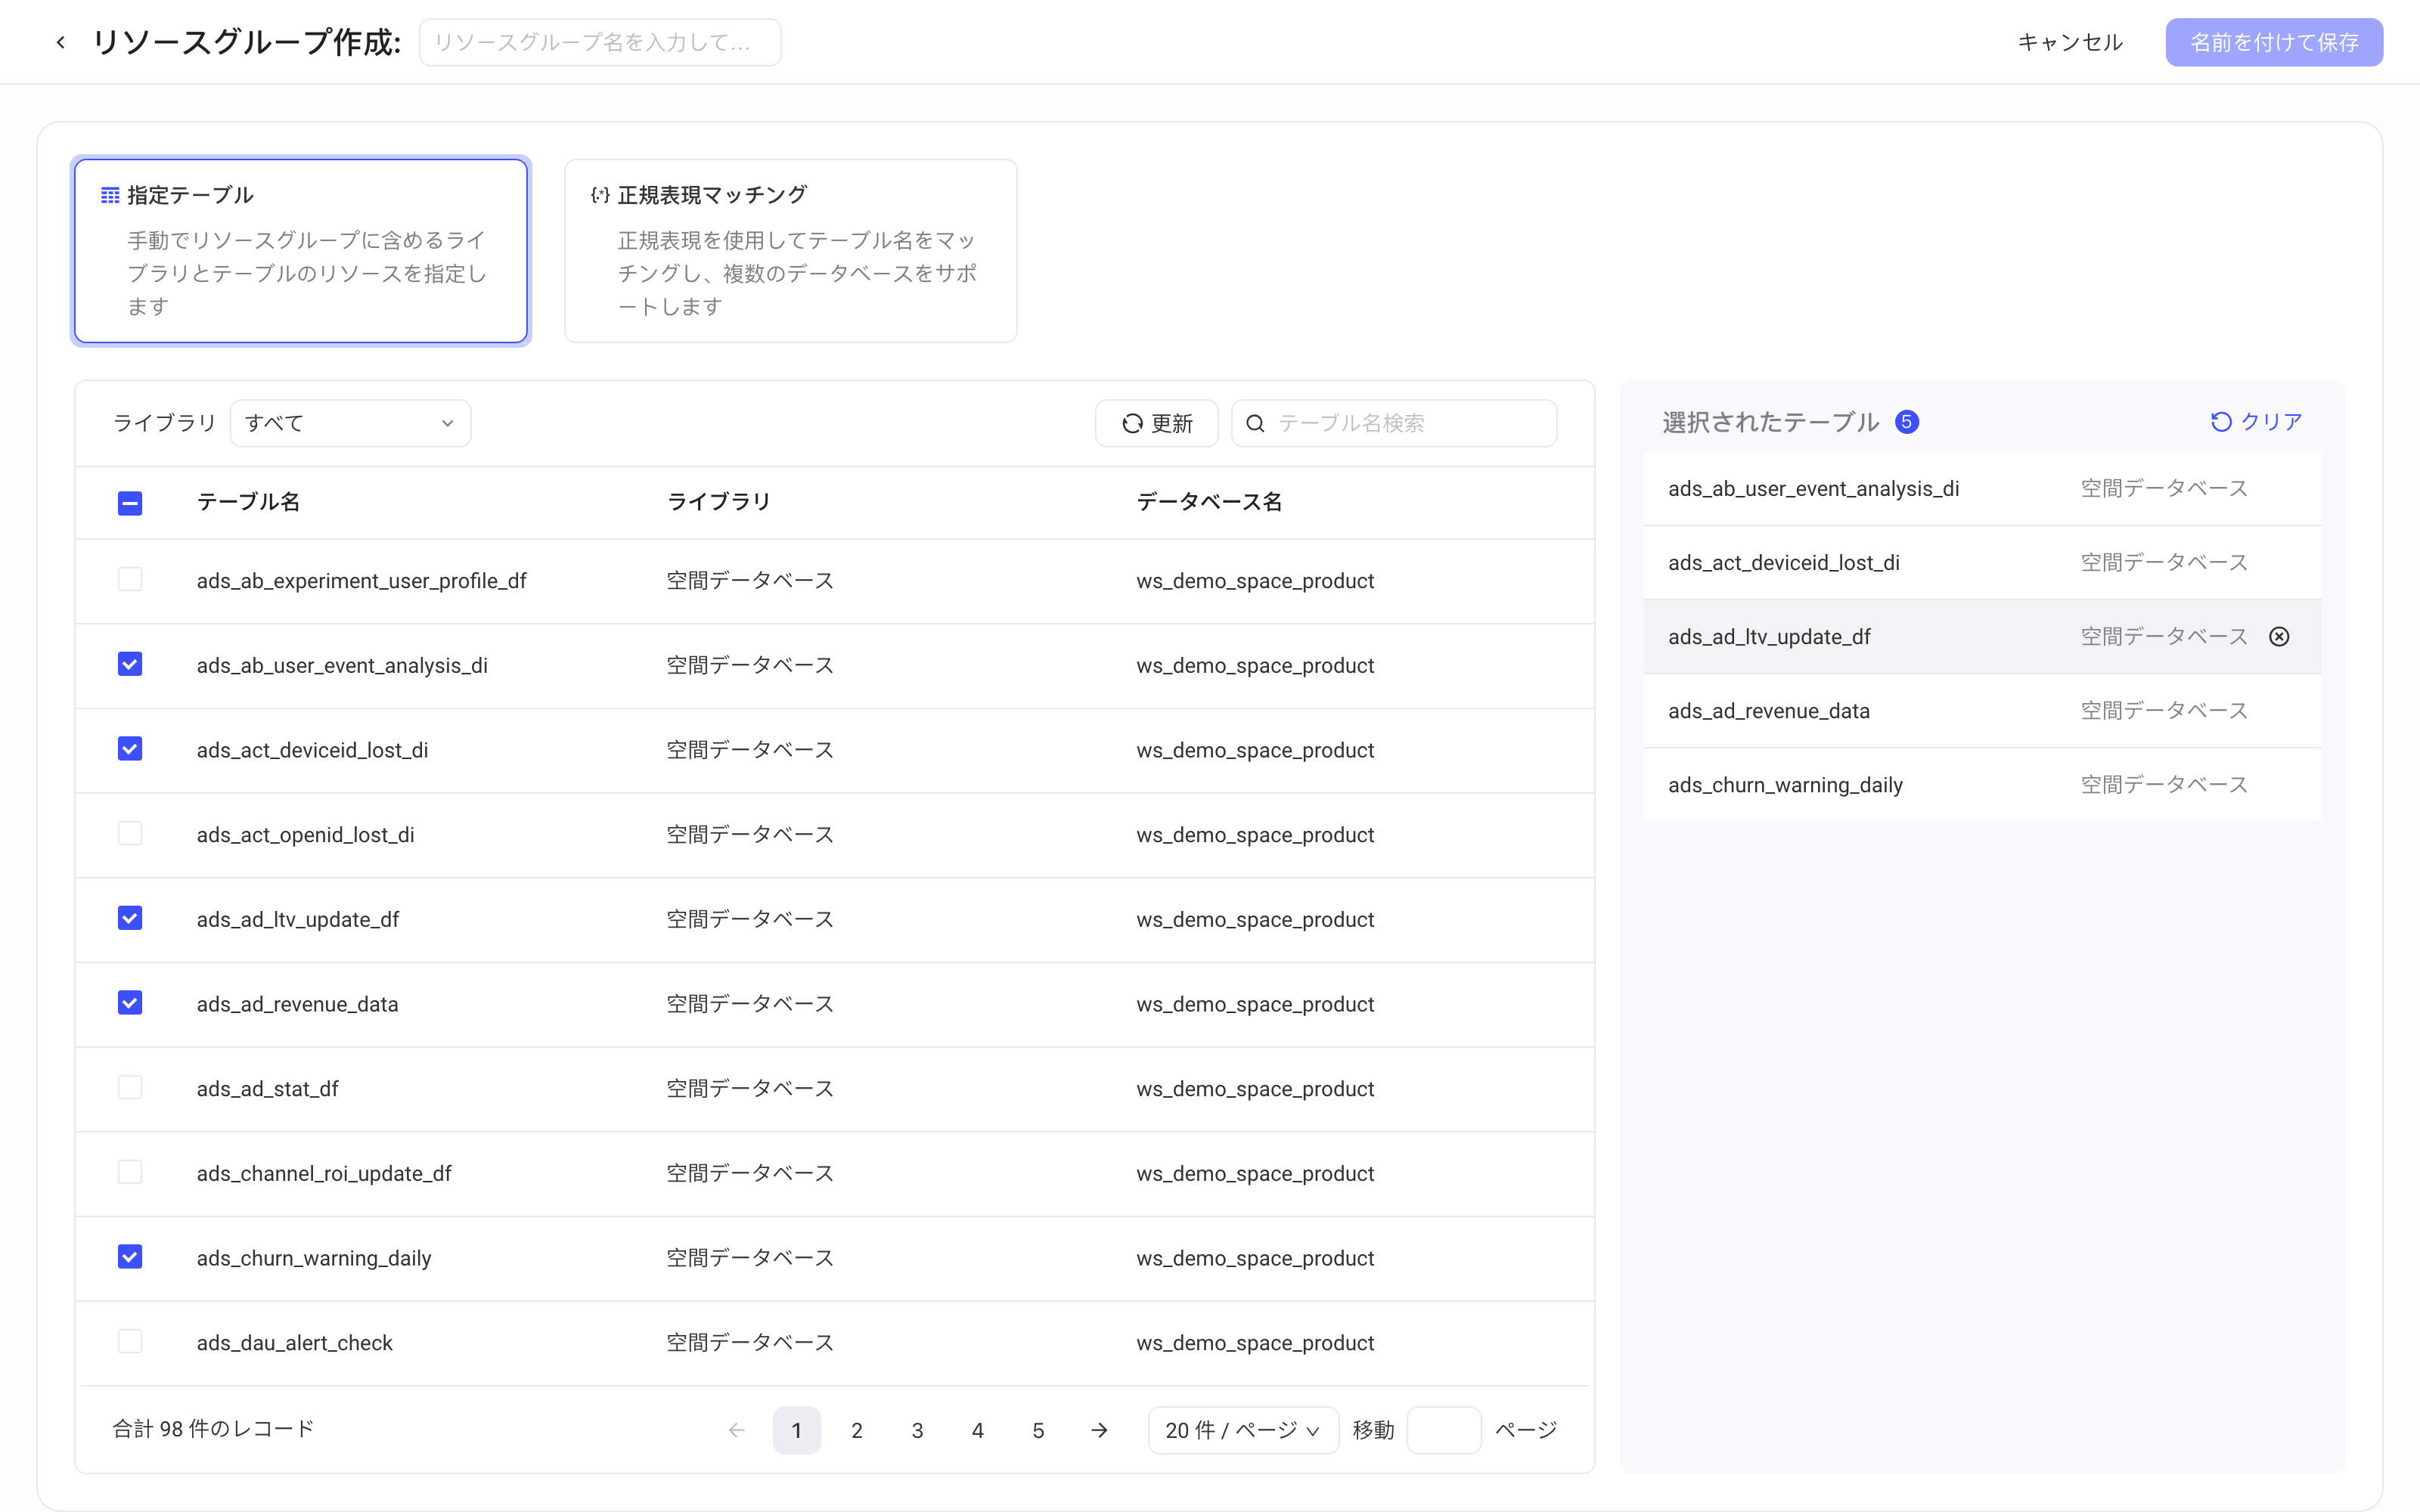2420x1512 pixels.
Task: Go to page 1
Action: [797, 1430]
